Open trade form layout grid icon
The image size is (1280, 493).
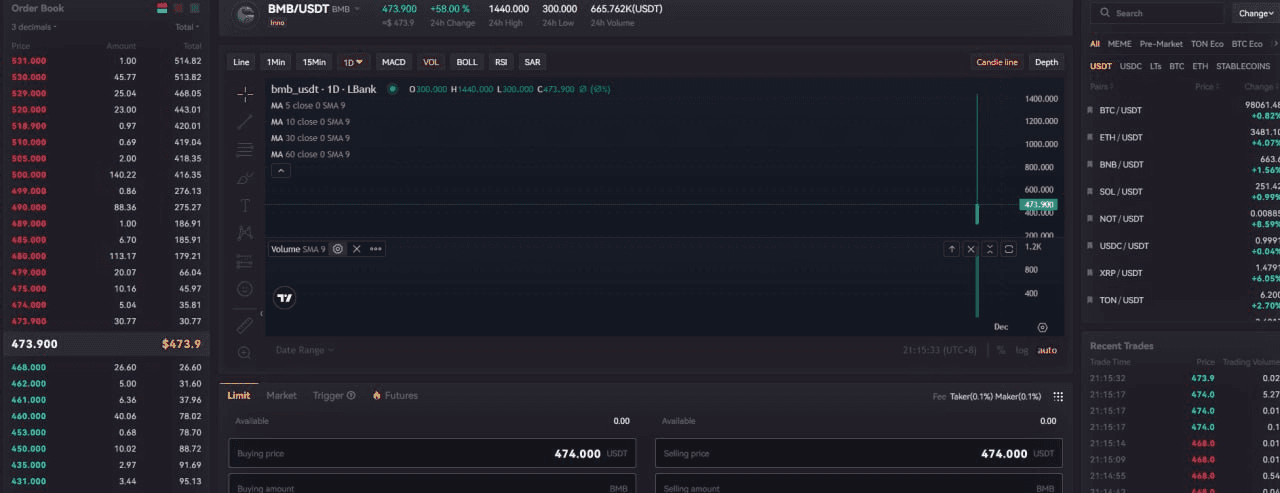(x=1058, y=396)
